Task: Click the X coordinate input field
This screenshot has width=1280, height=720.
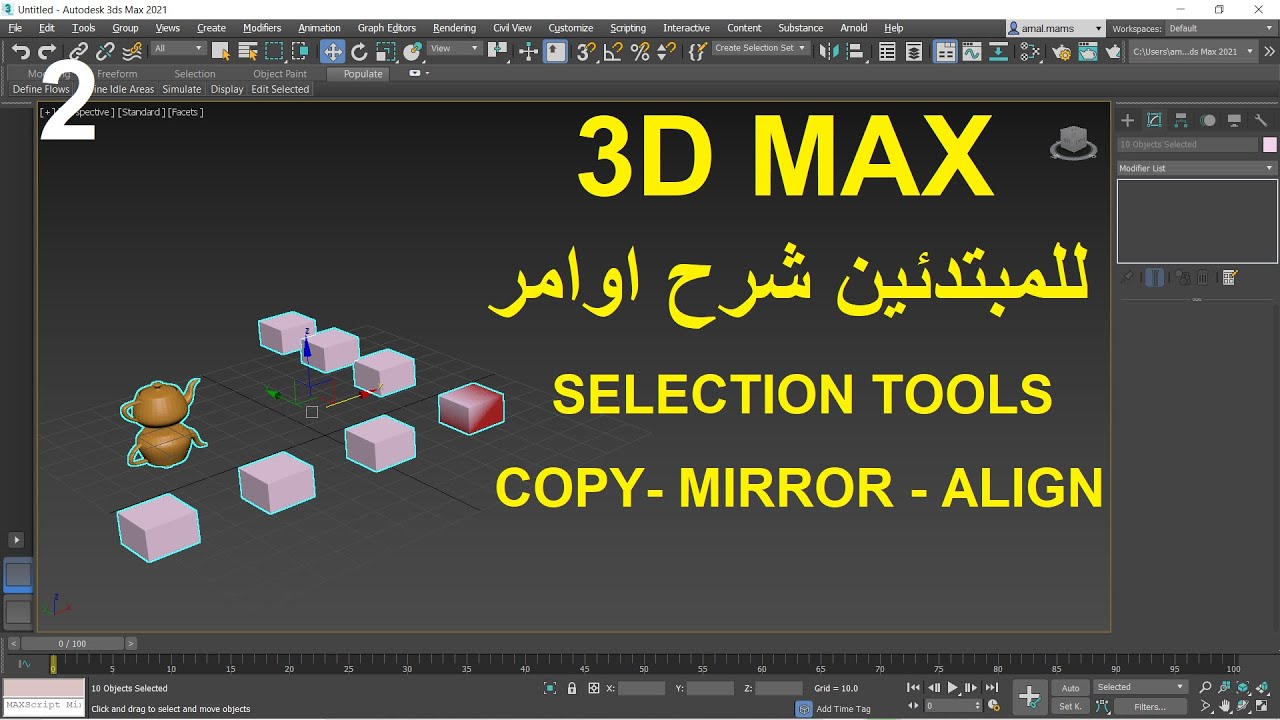Action: coord(642,688)
